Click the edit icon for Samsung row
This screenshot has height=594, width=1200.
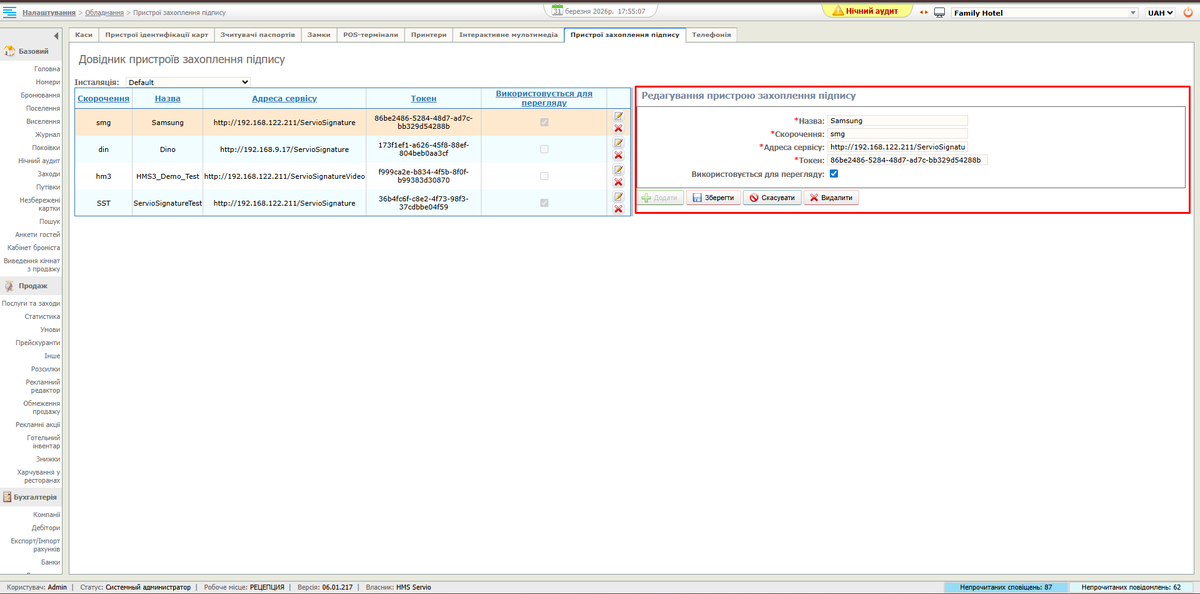coord(618,116)
